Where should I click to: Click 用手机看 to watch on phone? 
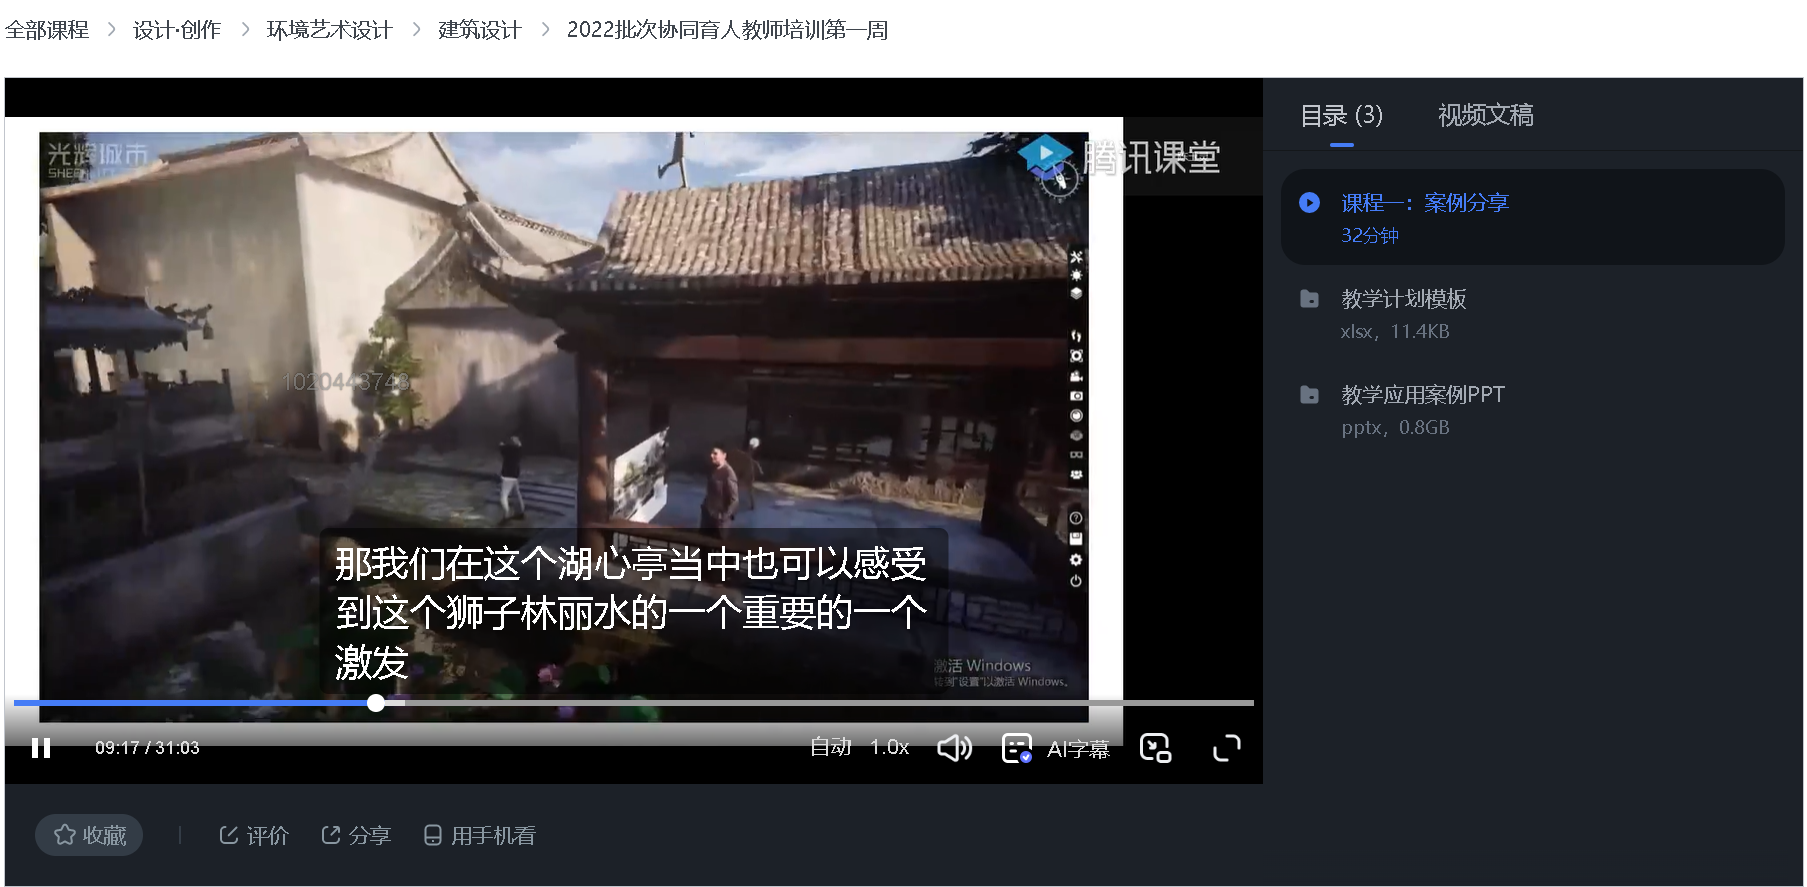(x=479, y=835)
